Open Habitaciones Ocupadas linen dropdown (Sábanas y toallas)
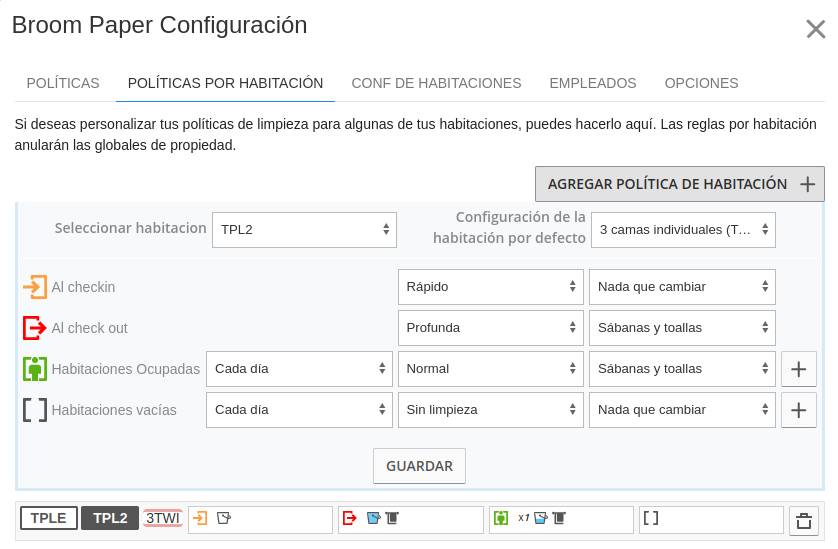The image size is (838, 549). [682, 369]
